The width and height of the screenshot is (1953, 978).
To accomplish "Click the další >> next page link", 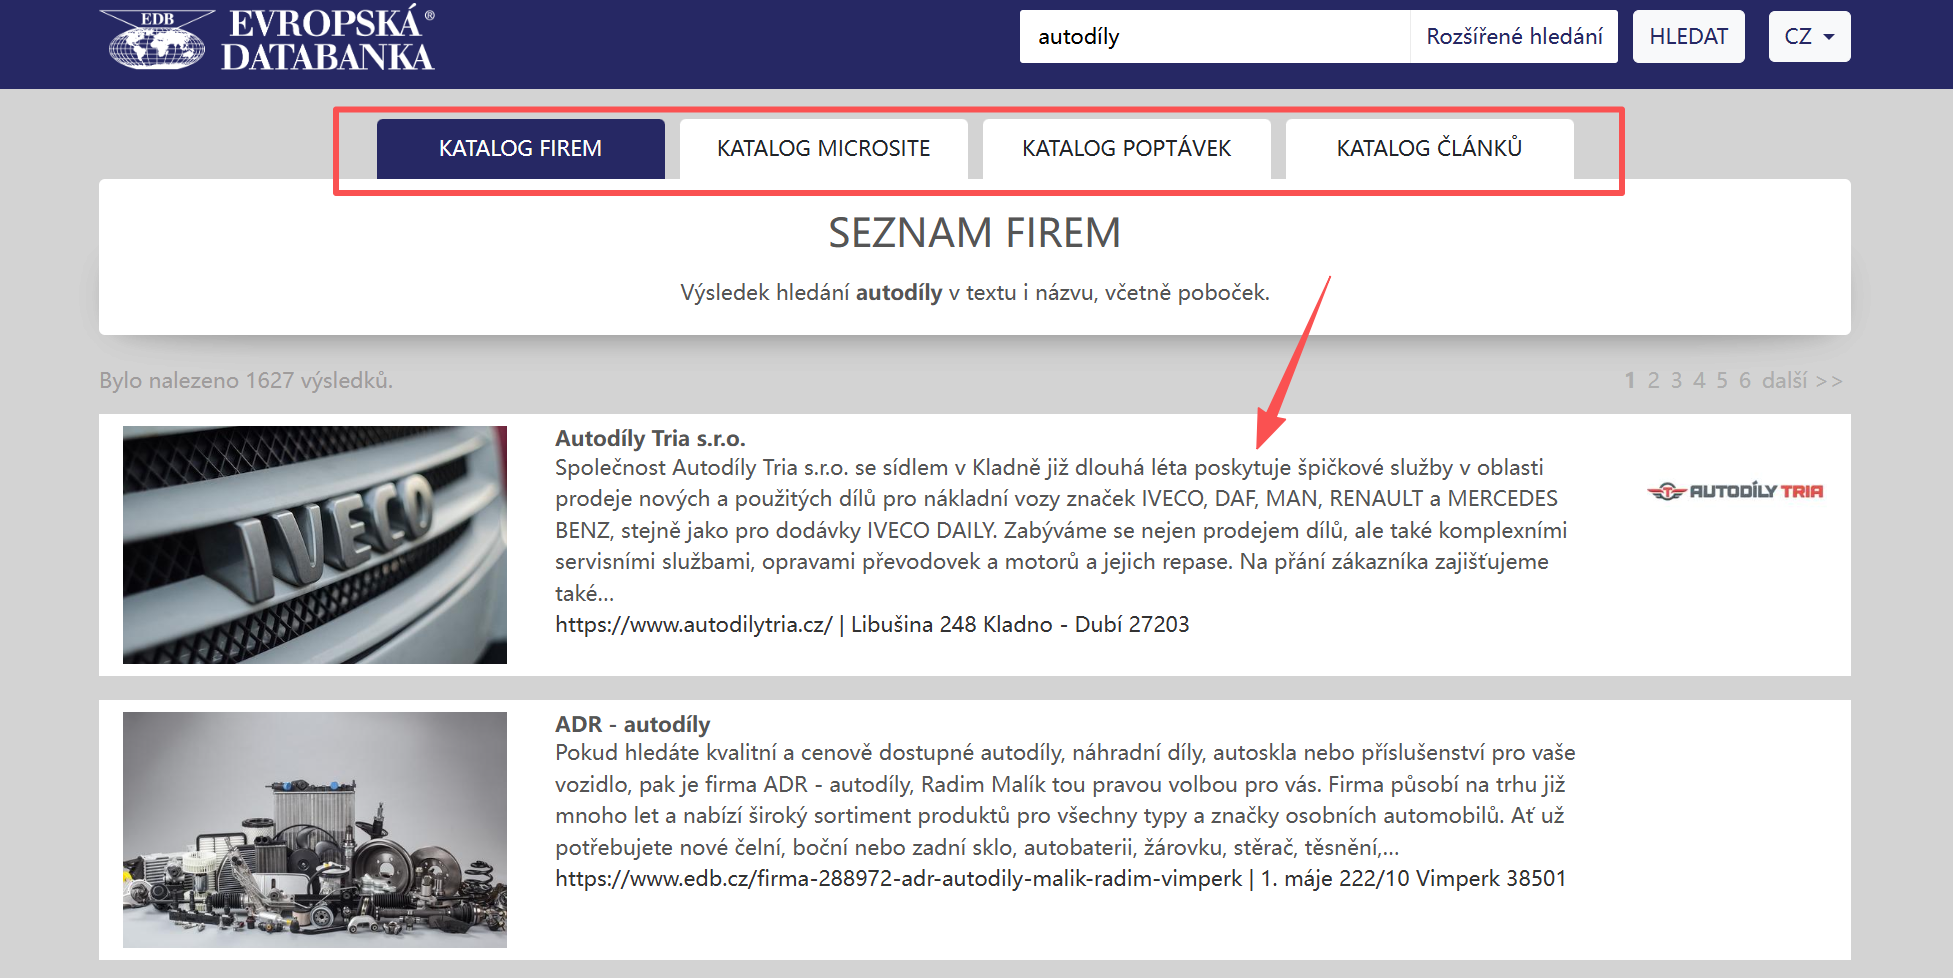I will (x=1801, y=381).
